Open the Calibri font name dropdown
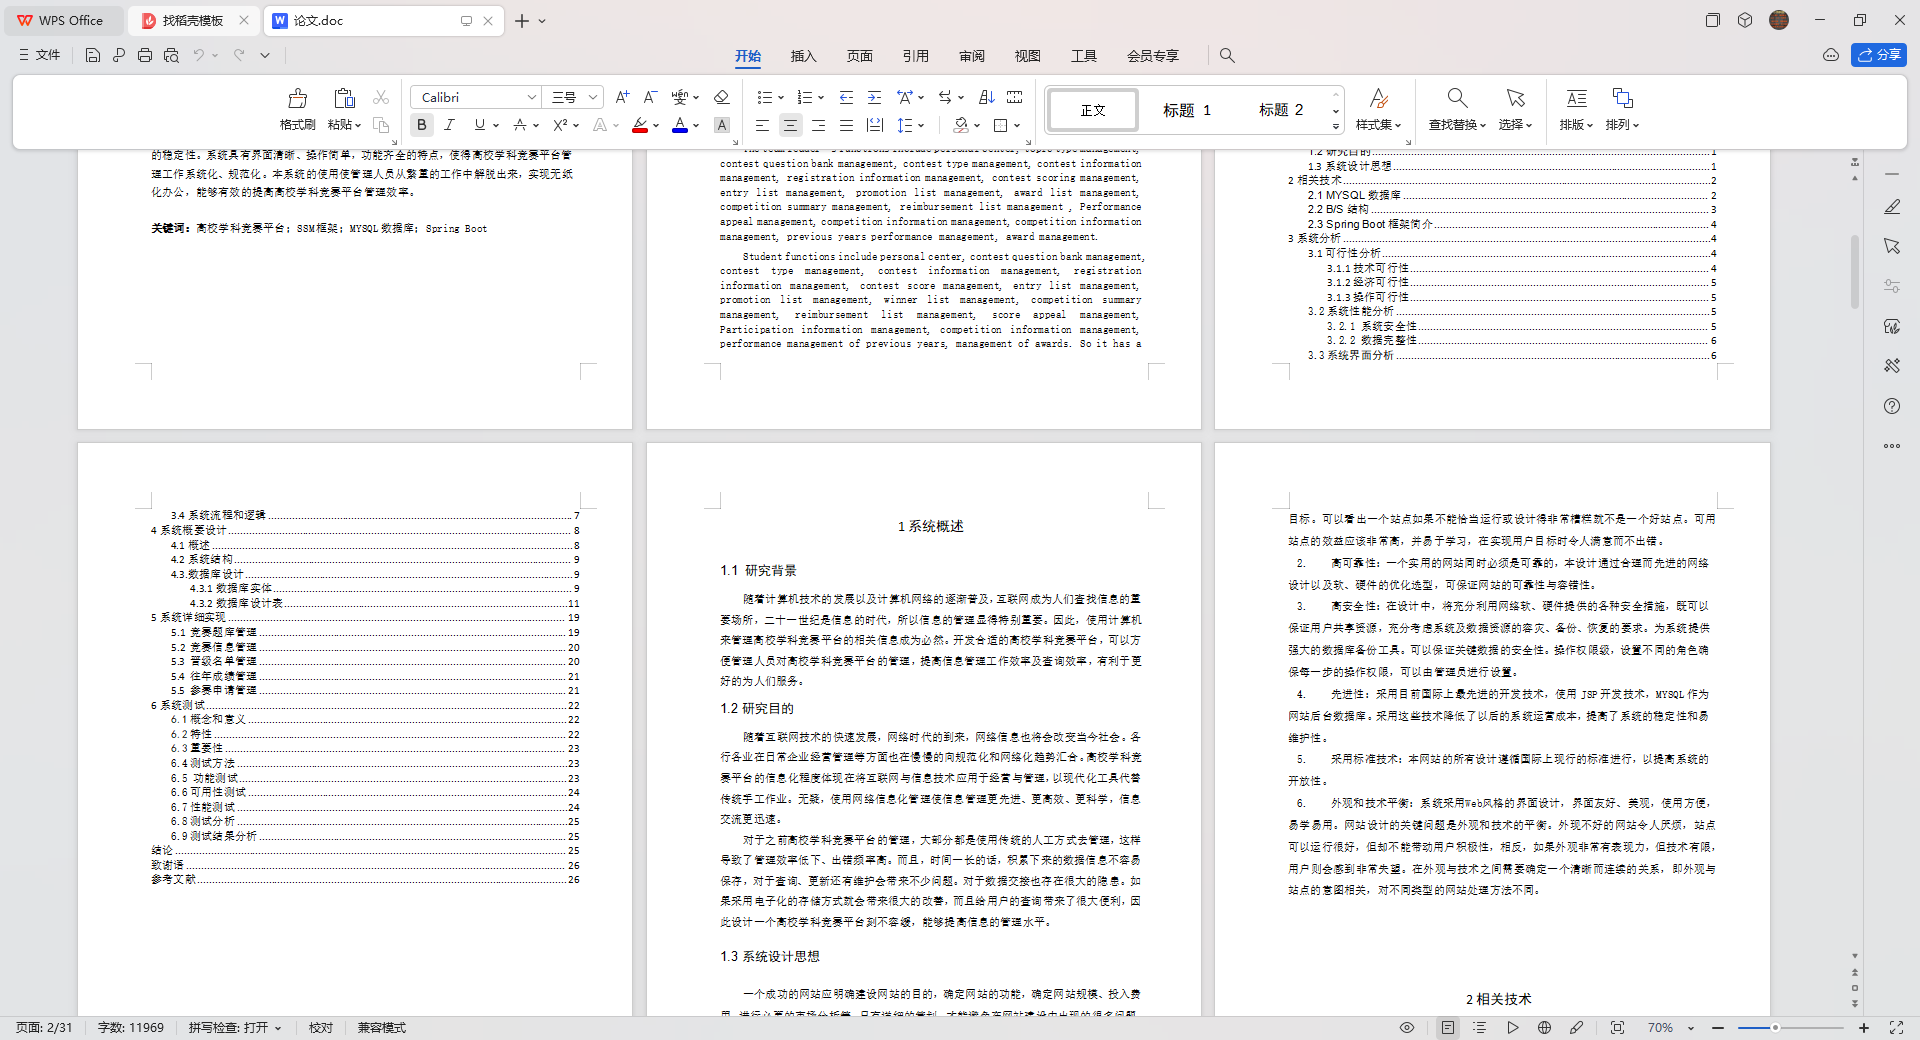This screenshot has width=1920, height=1040. [x=531, y=97]
